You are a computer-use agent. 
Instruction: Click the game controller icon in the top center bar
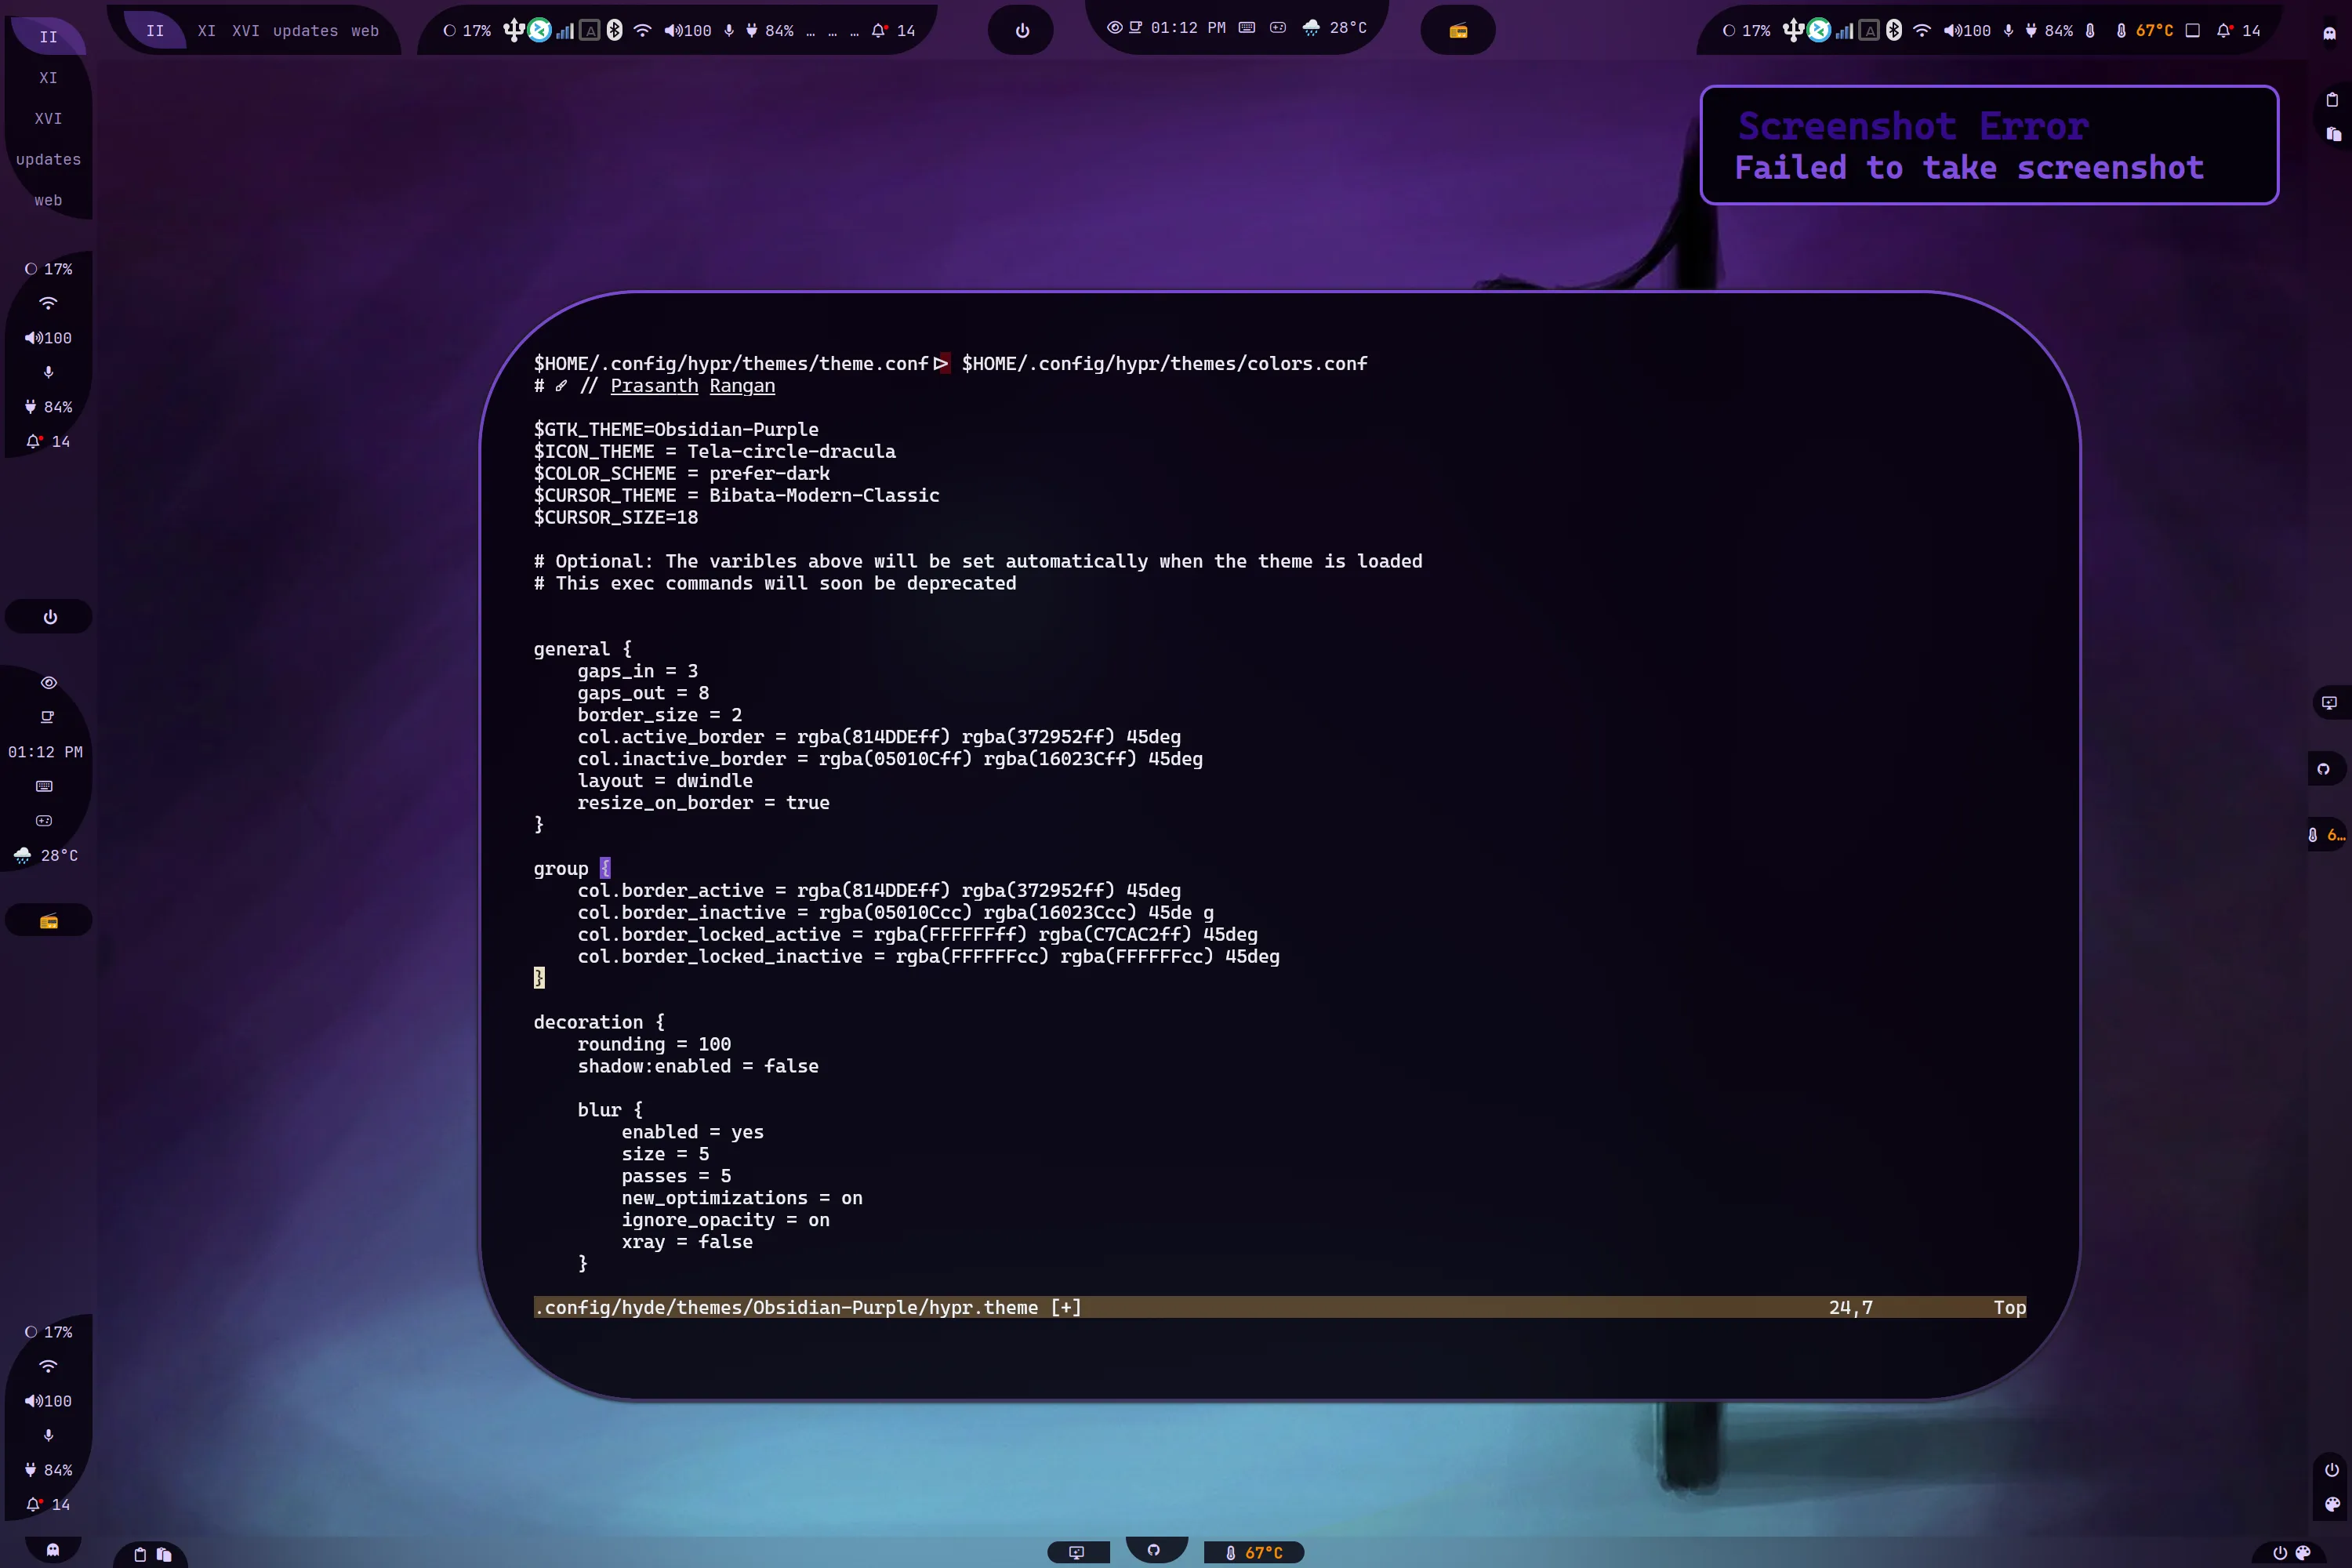point(1277,28)
